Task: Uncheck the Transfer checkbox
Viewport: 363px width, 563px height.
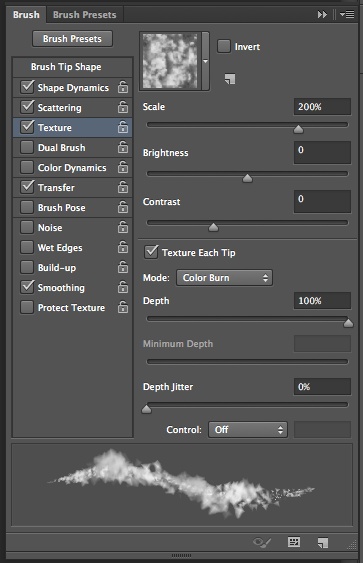Action: [27, 187]
